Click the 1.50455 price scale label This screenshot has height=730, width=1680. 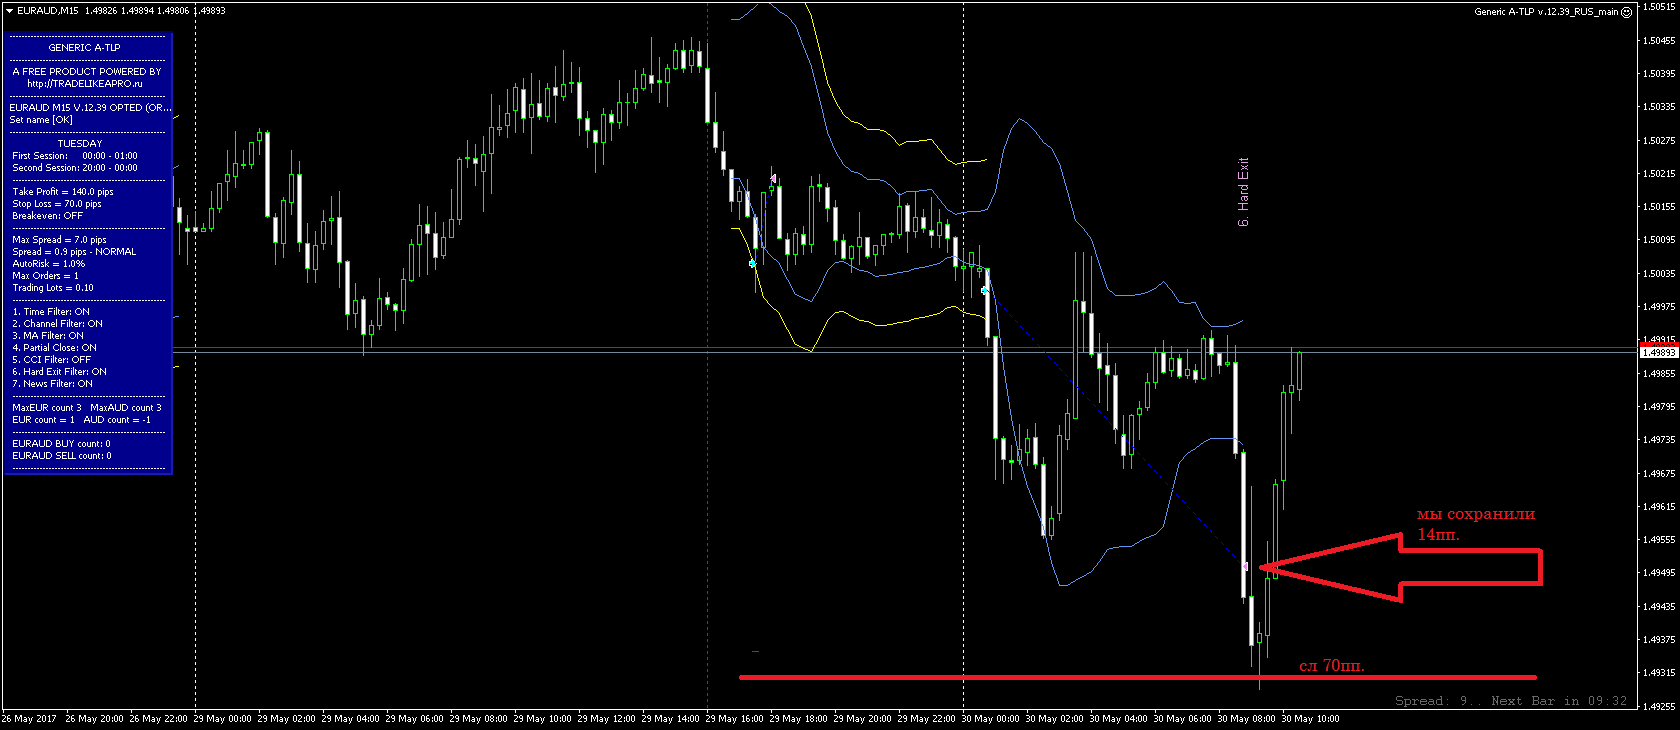click(x=1660, y=41)
